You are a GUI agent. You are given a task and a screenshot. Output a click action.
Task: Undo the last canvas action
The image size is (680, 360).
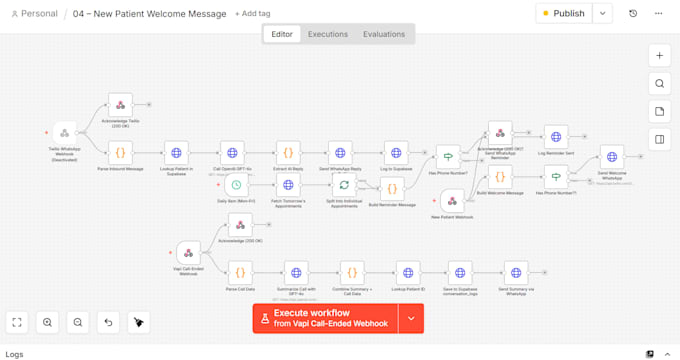(x=108, y=322)
